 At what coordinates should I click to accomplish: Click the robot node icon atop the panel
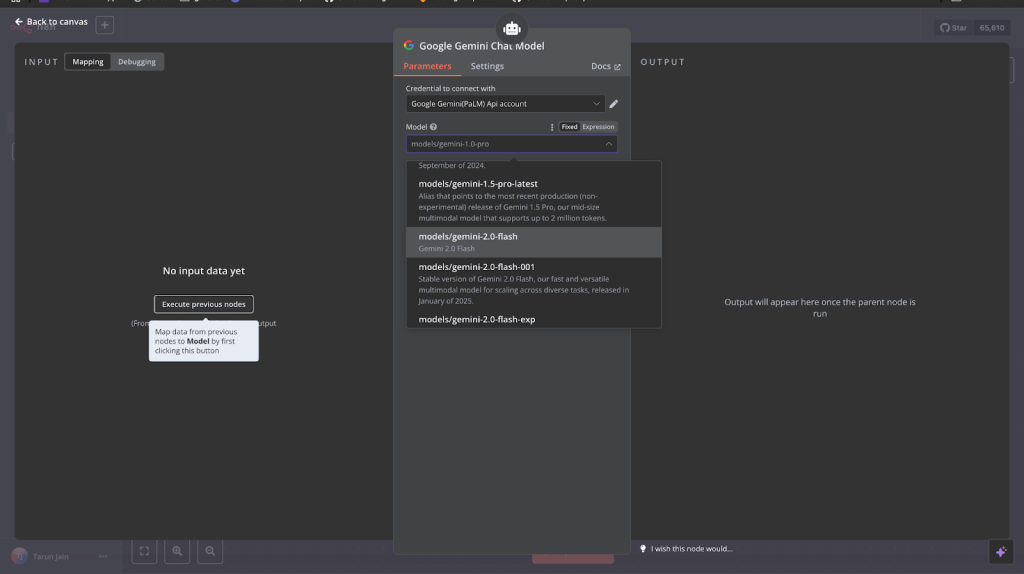click(511, 29)
